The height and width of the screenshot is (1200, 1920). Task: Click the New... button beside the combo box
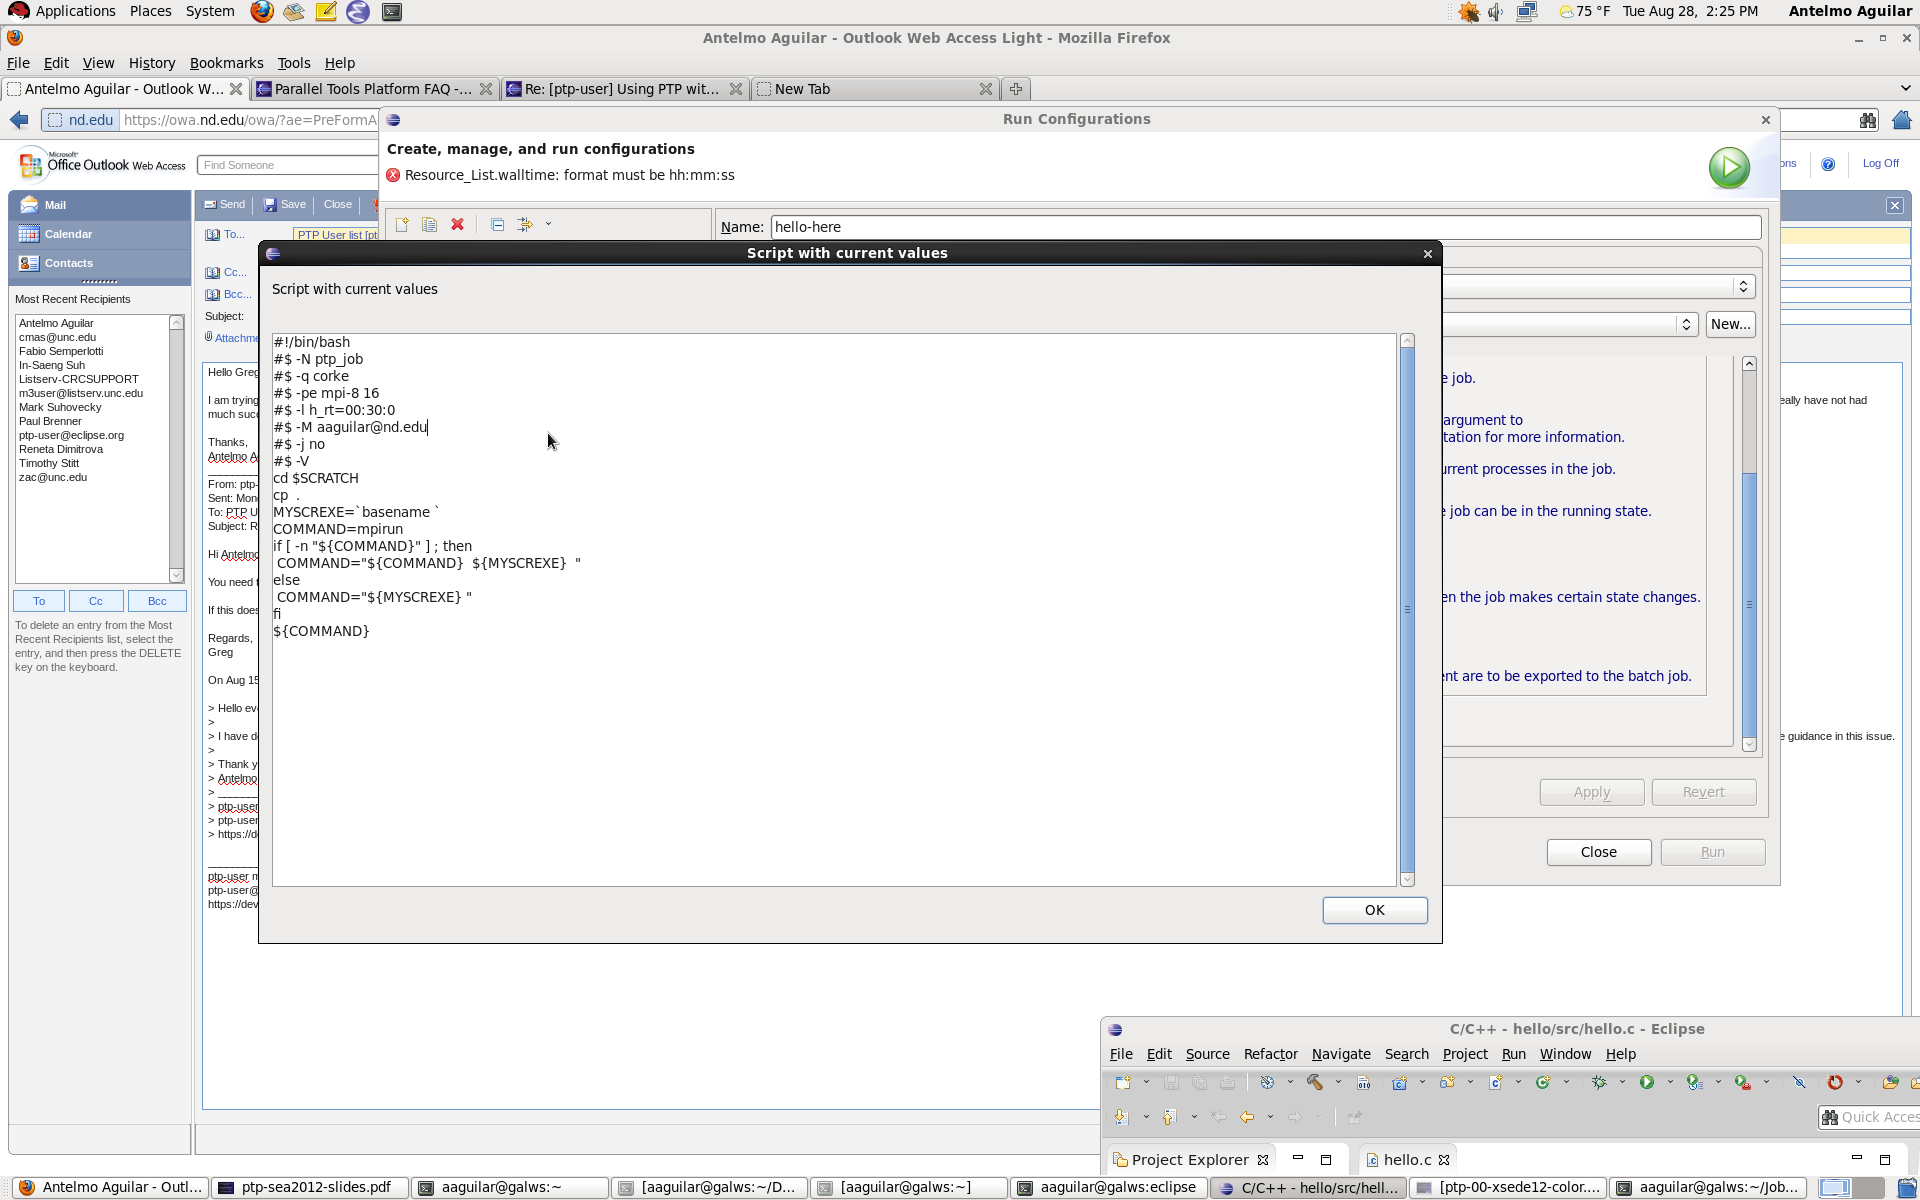point(1730,324)
